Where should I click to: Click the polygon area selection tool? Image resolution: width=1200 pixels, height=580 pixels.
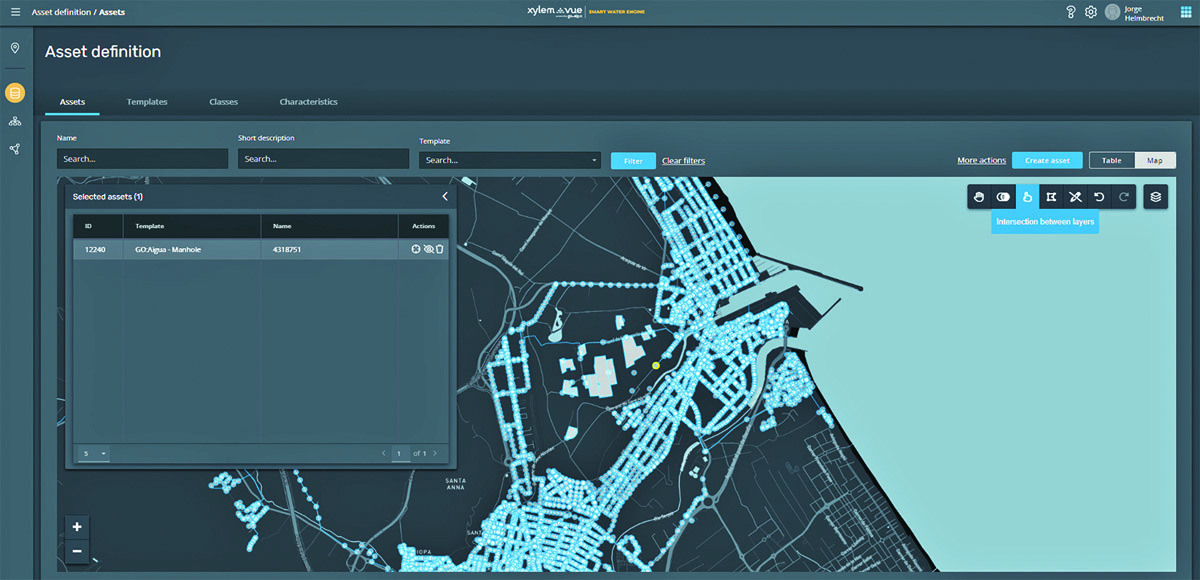tap(1051, 197)
